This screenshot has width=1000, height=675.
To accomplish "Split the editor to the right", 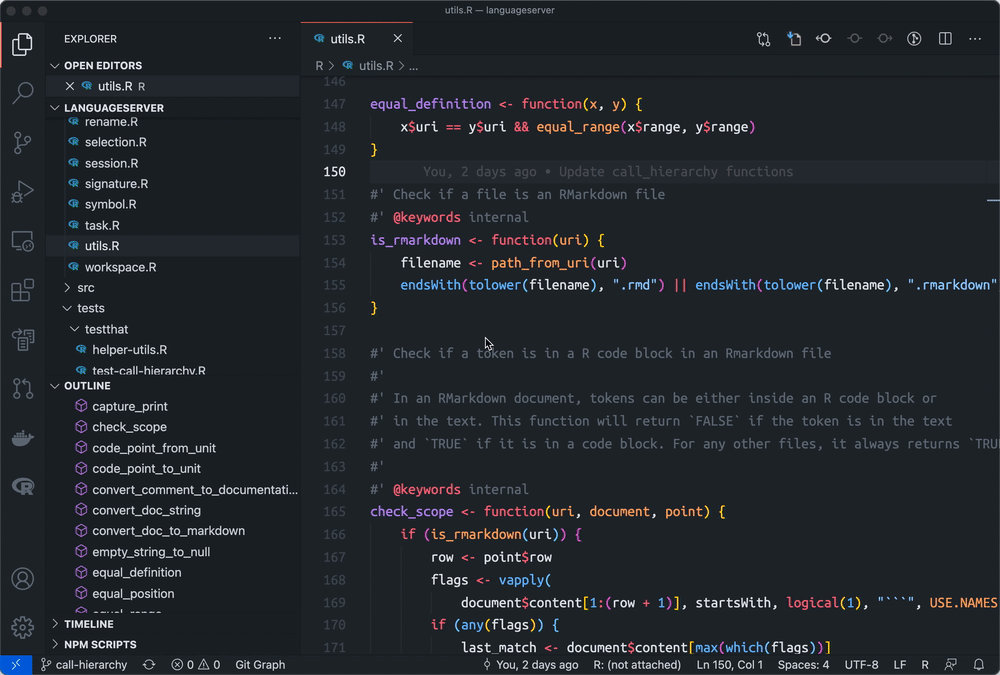I will 945,39.
